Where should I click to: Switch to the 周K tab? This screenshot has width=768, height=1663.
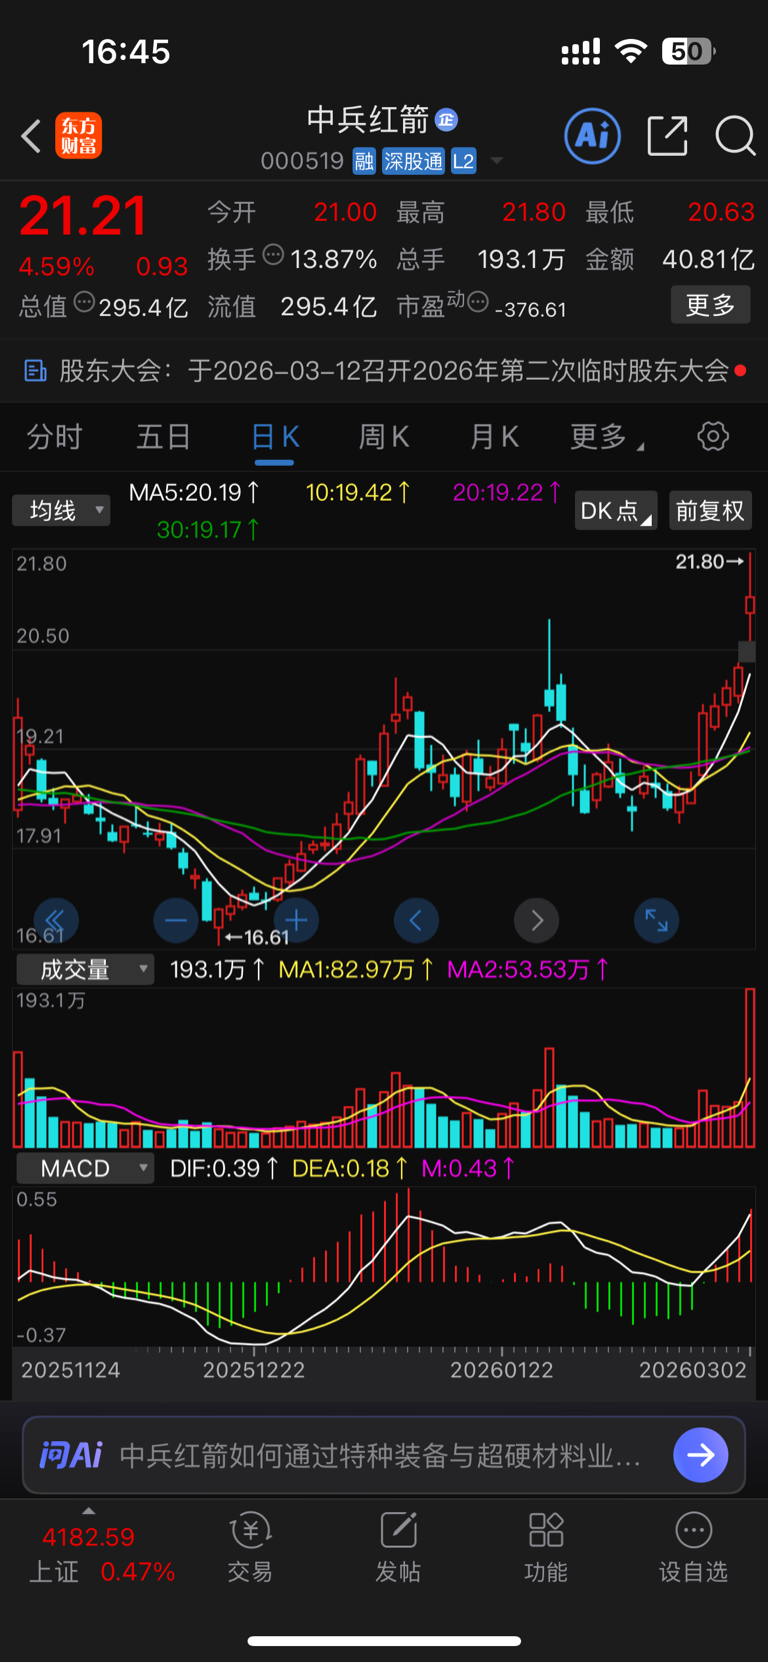click(x=384, y=437)
